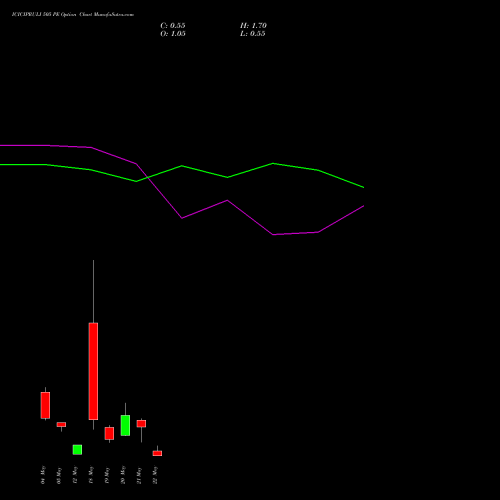
Task: Click the low value 'L: 0.55'
Action: point(253,34)
